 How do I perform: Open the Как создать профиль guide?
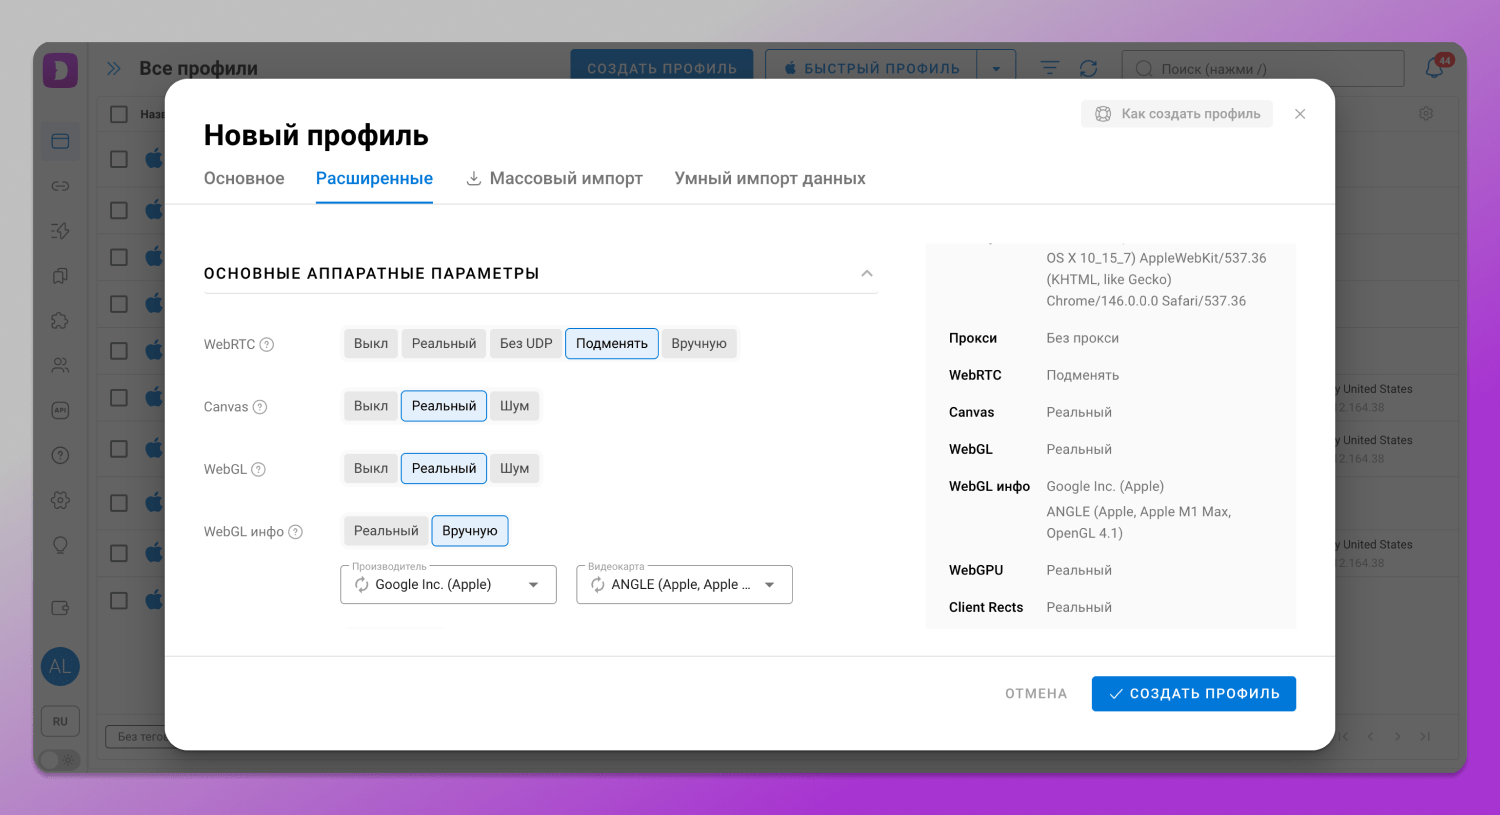click(1176, 113)
